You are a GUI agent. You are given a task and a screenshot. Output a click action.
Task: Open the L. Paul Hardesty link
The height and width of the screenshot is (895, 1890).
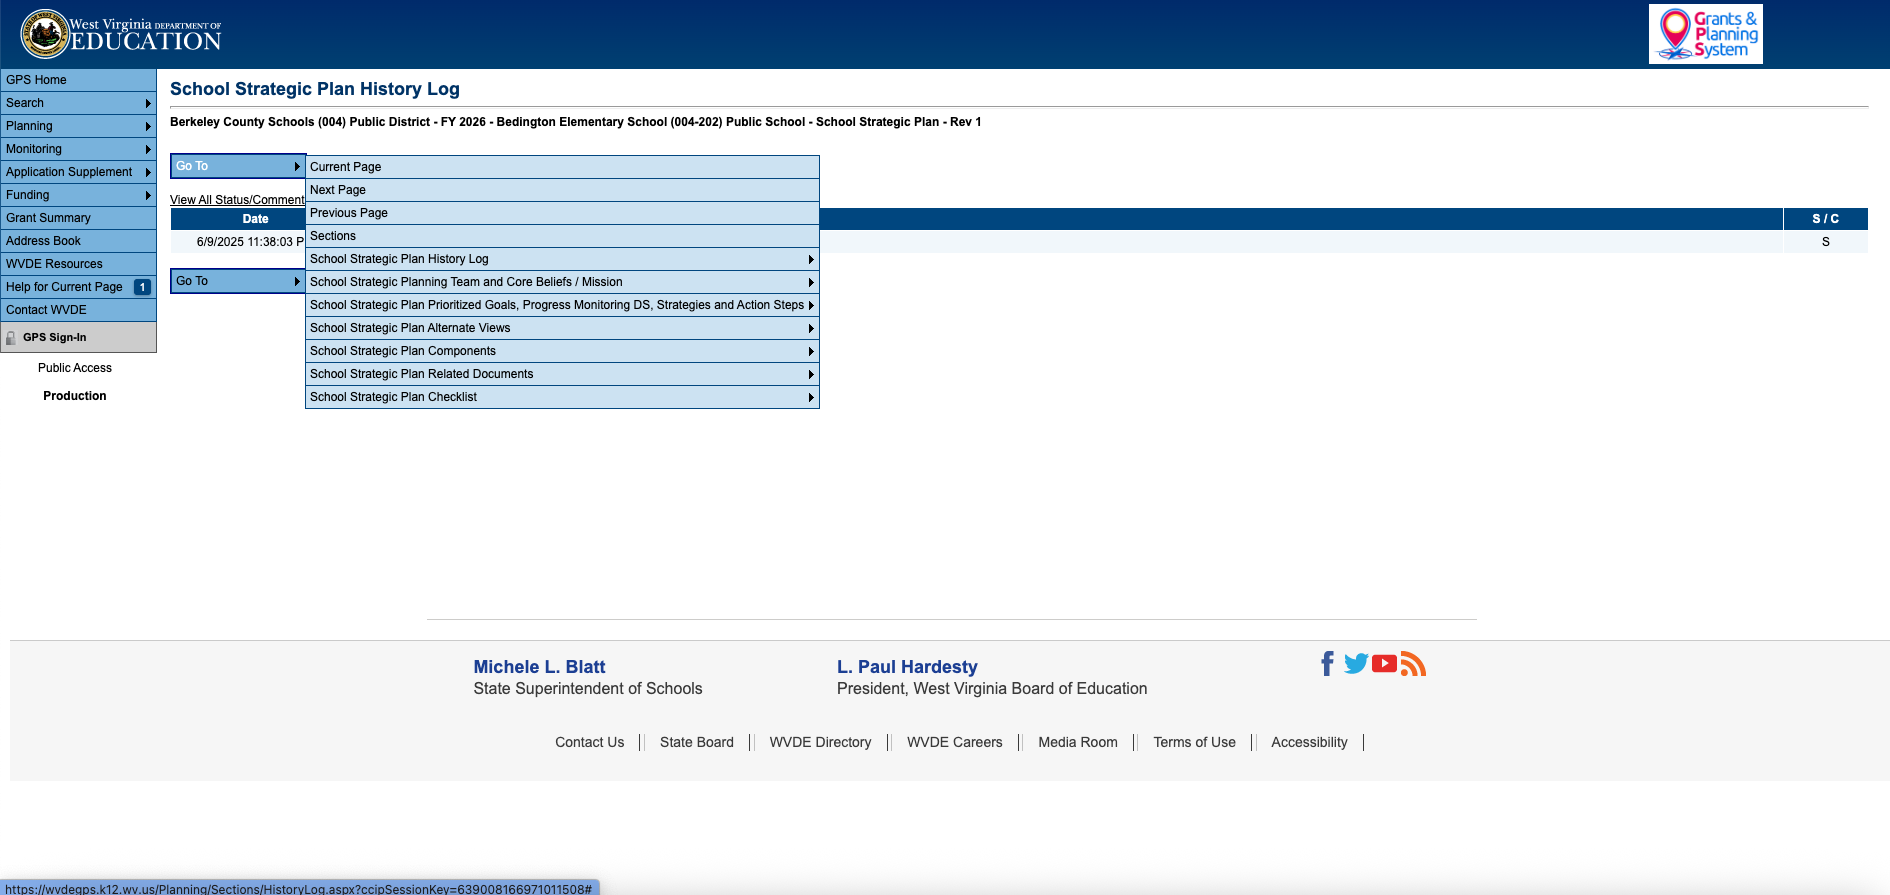[907, 667]
